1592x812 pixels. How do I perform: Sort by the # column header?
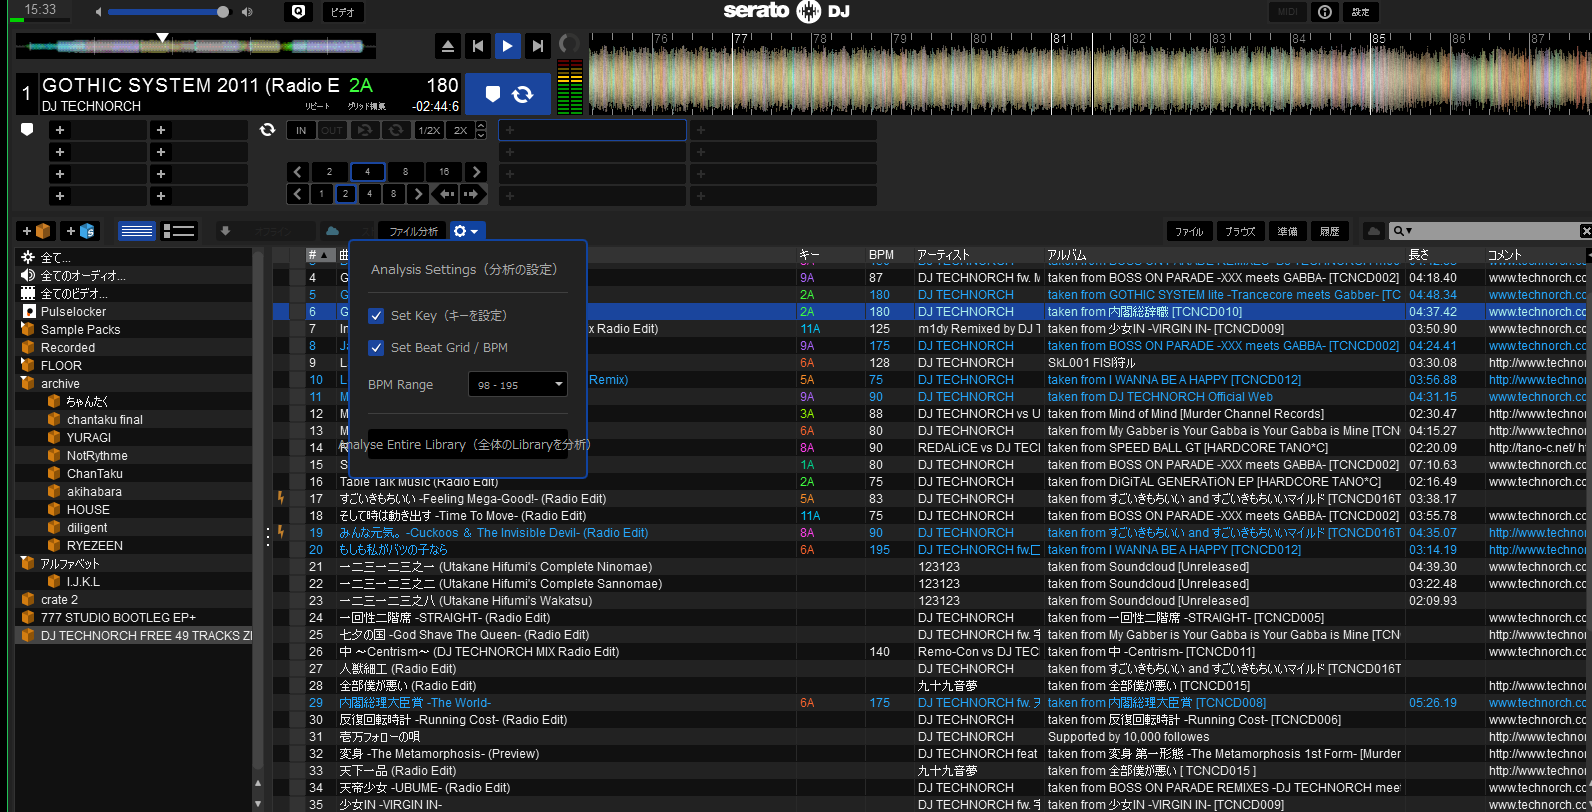(319, 255)
